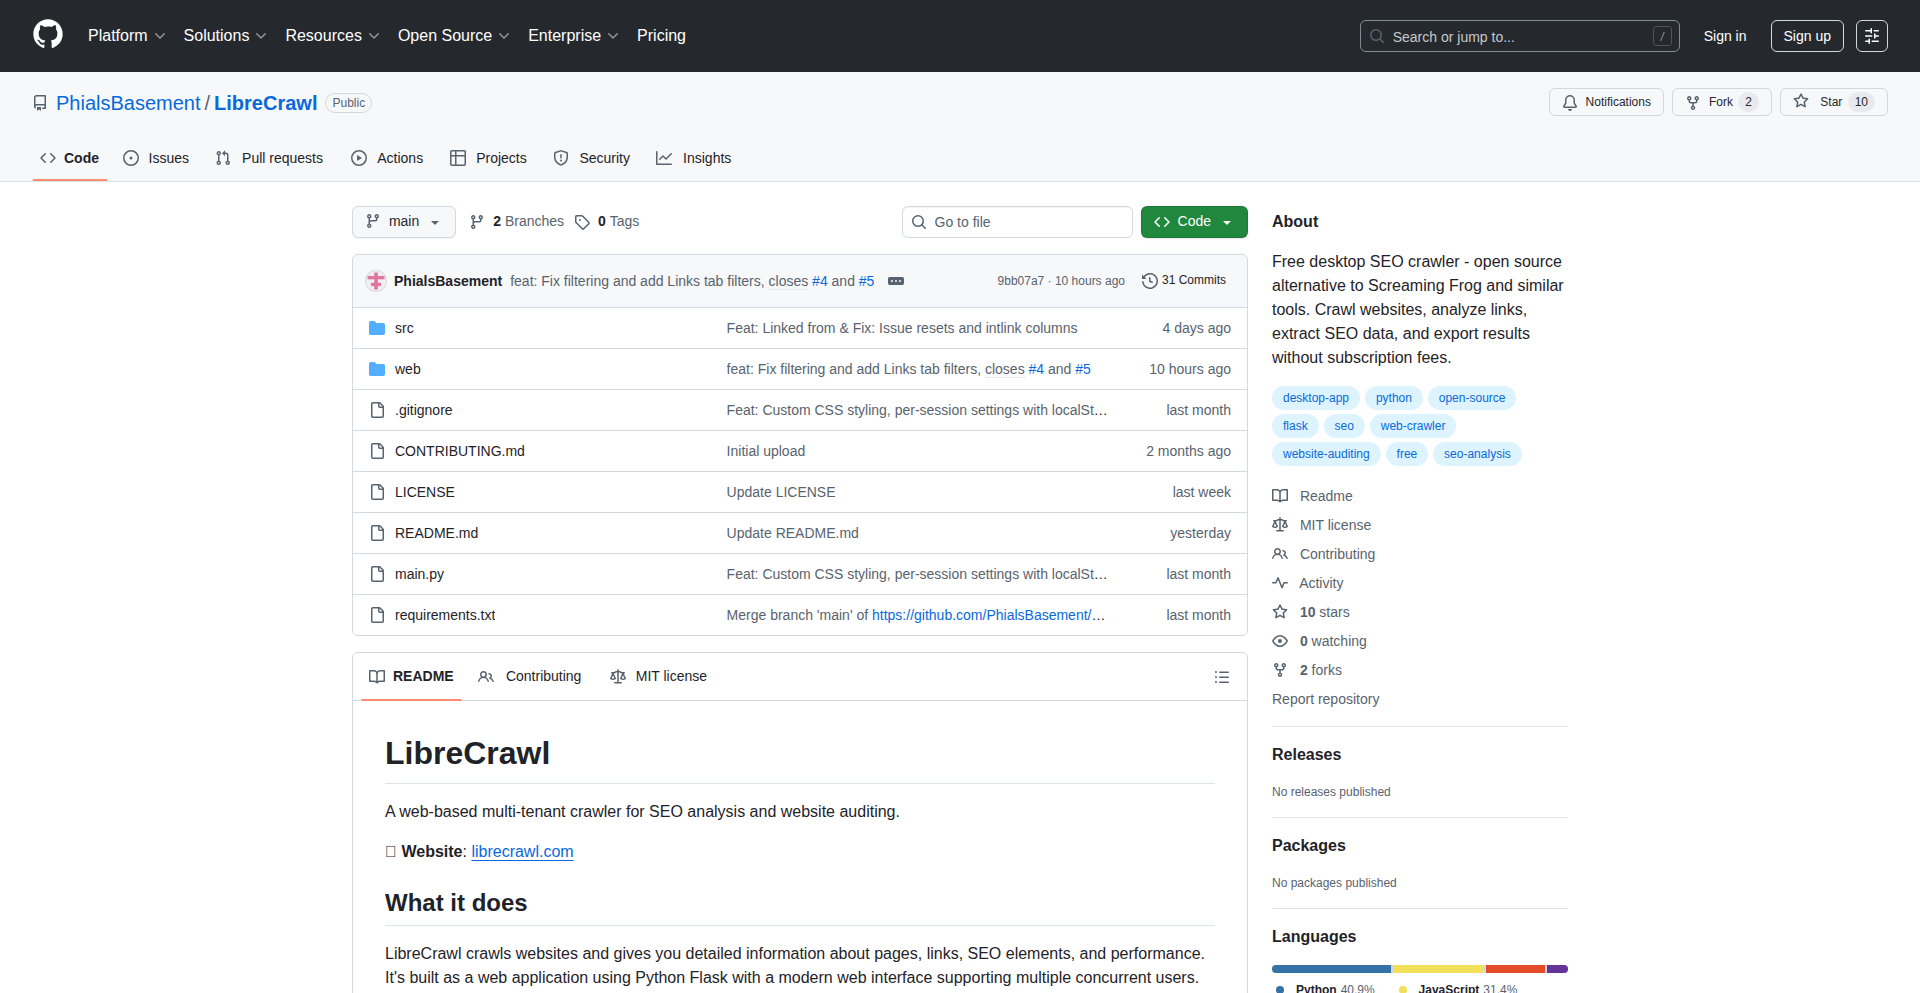Click the MIT license scales icon
The image size is (1920, 993).
click(x=1280, y=524)
